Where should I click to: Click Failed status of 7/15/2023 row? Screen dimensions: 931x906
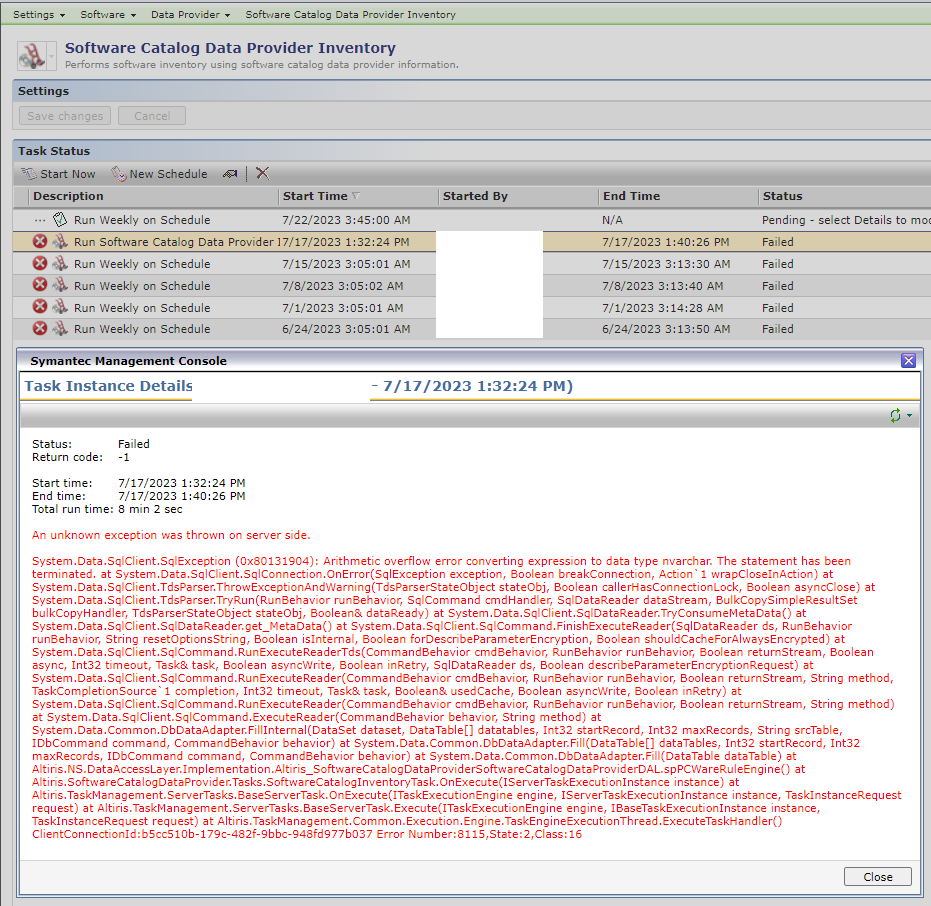tap(777, 264)
